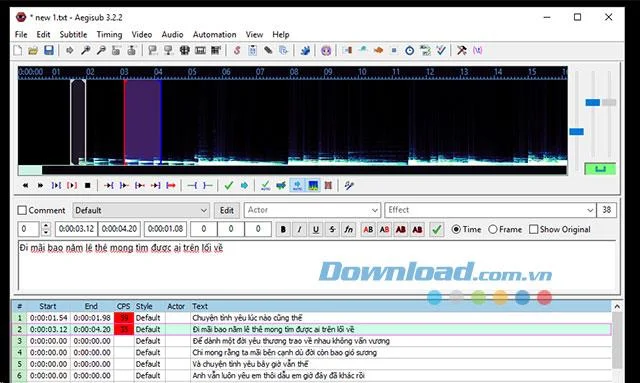Apply bold with B button

(283, 229)
